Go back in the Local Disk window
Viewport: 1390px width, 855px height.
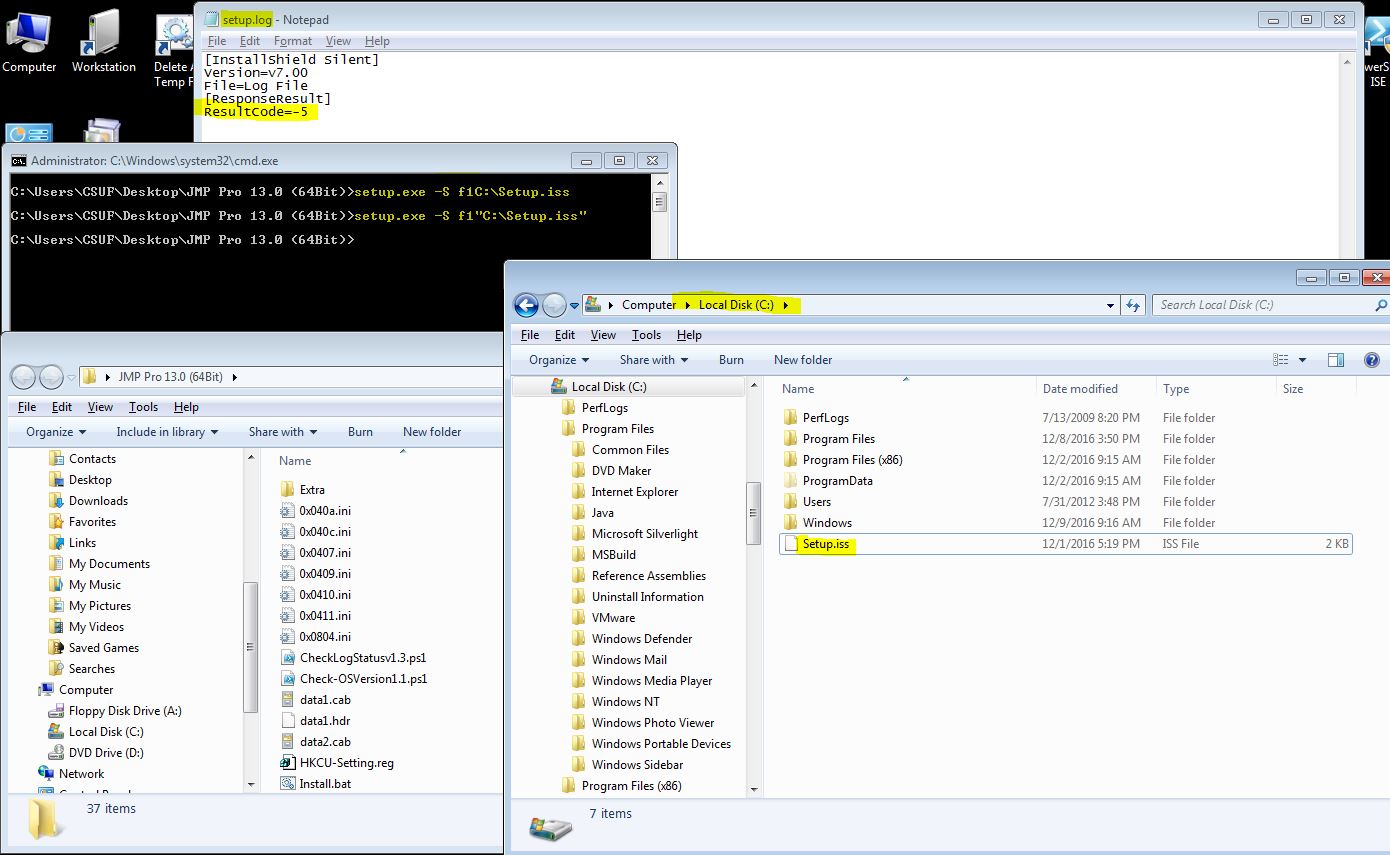point(526,305)
